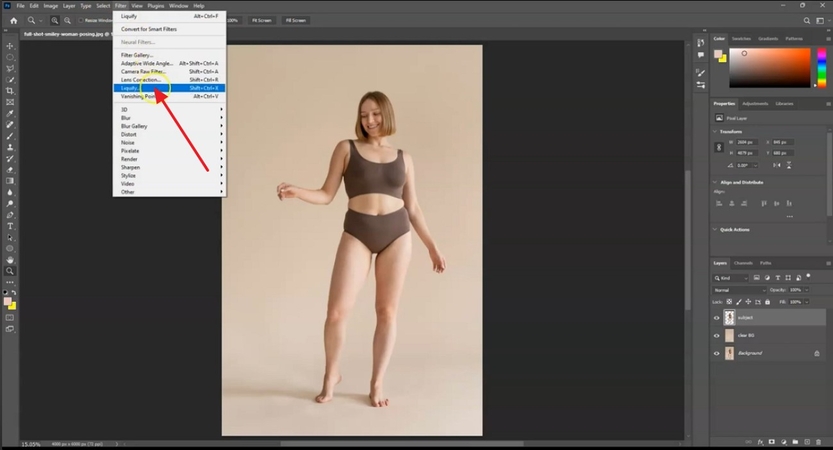The height and width of the screenshot is (450, 833).
Task: Select the Brush tool
Action: pyautogui.click(x=10, y=136)
